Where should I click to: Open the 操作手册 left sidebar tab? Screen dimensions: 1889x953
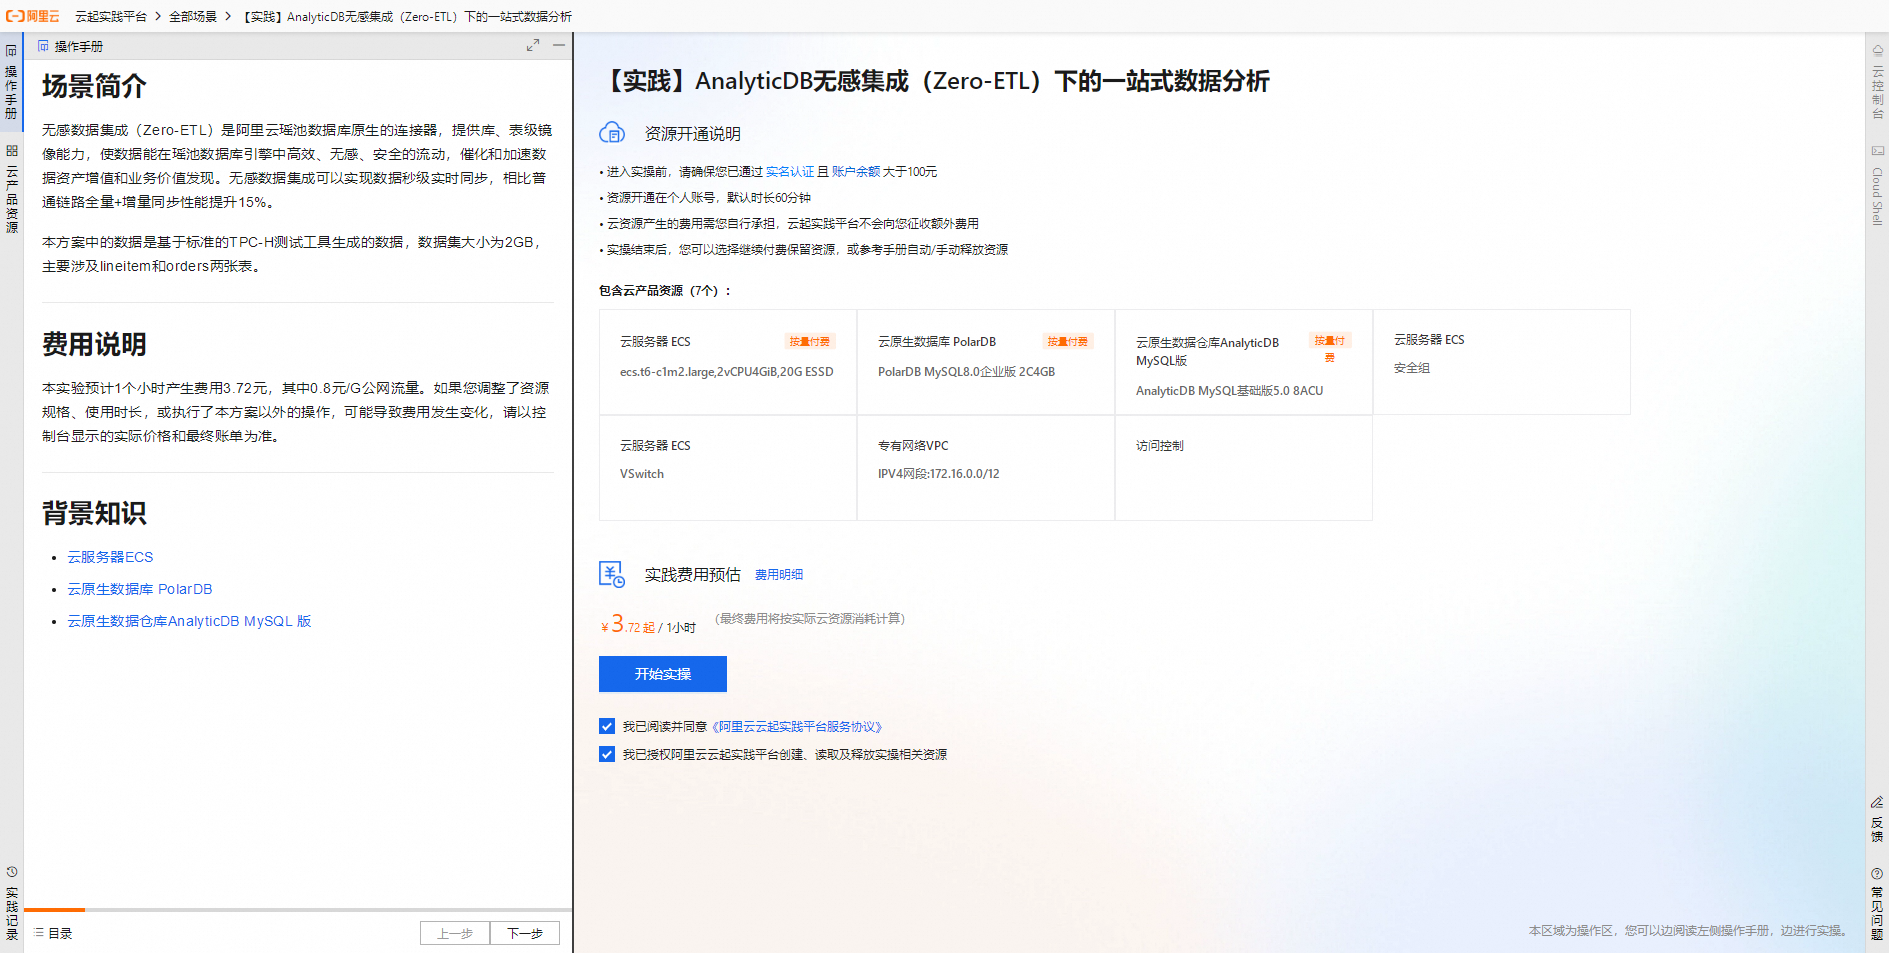point(11,82)
